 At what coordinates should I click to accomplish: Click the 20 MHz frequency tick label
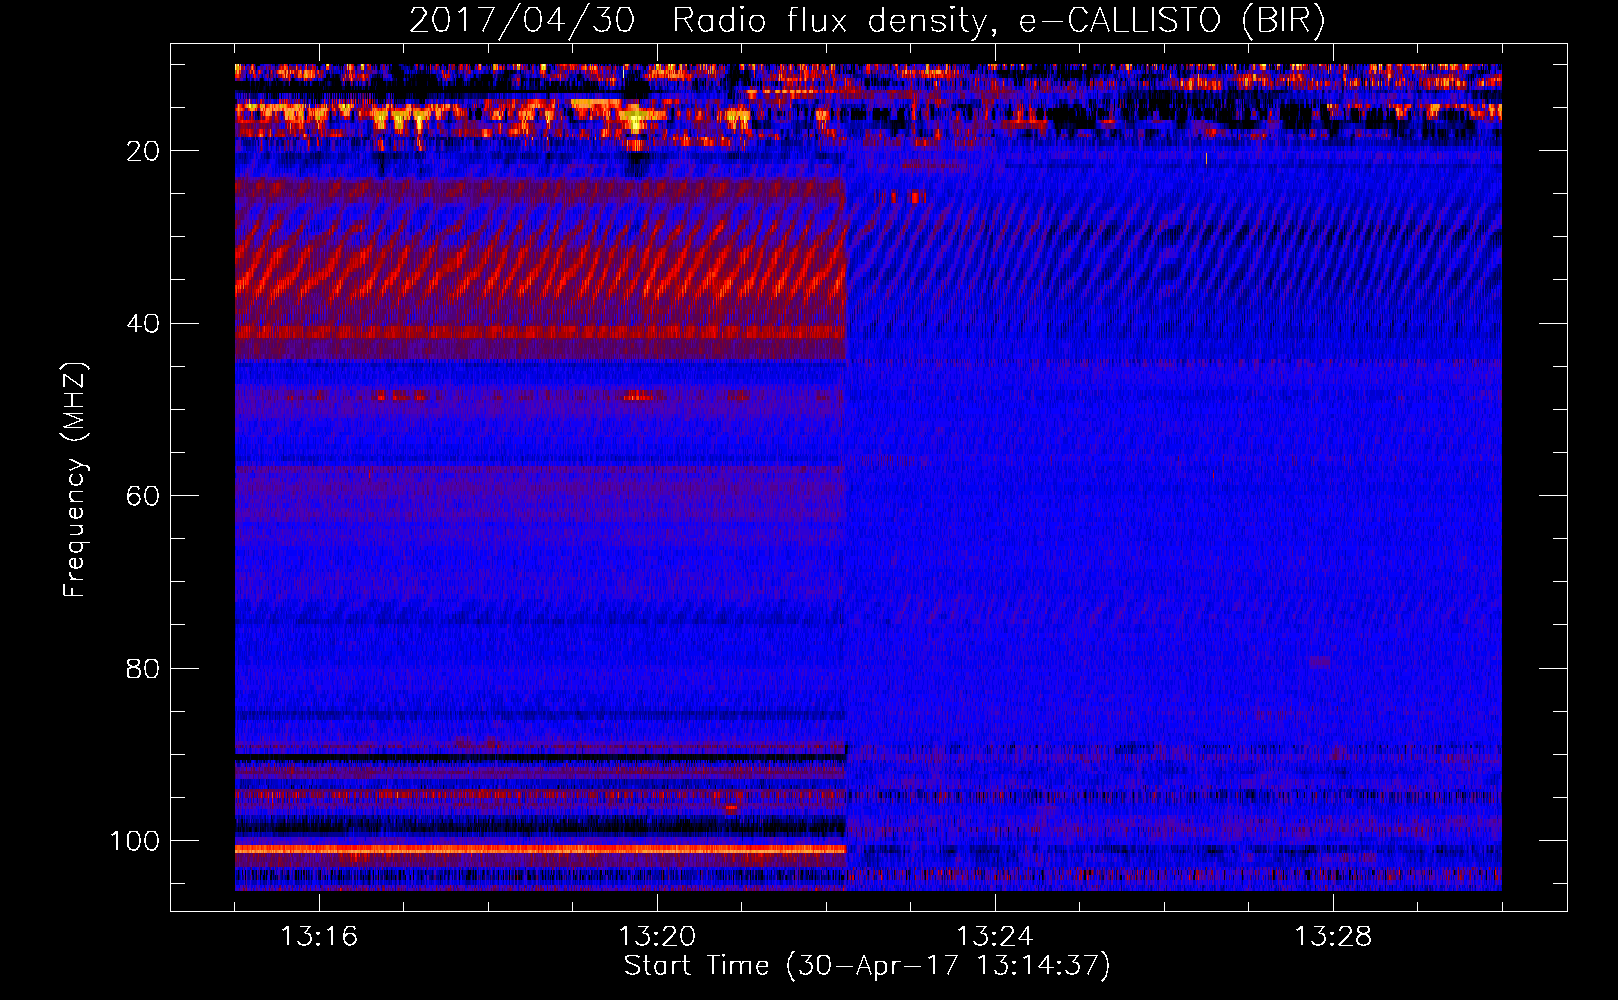click(x=143, y=151)
